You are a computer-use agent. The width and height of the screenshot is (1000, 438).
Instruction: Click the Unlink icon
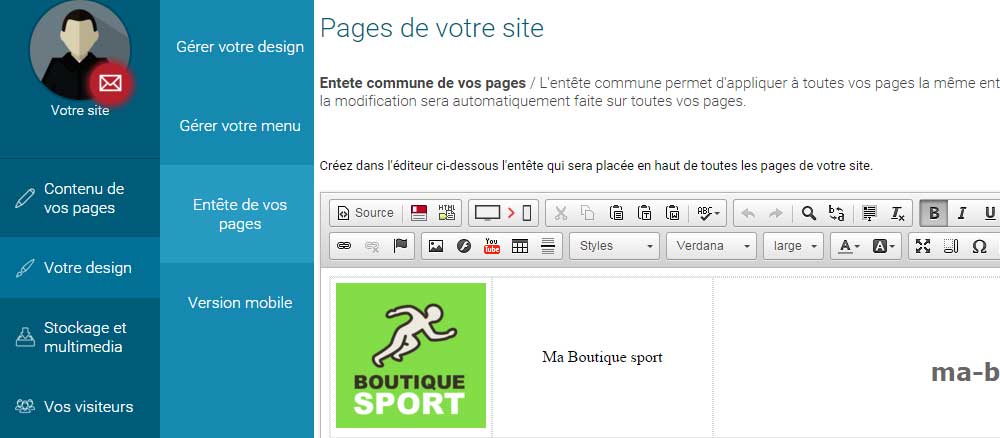pyautogui.click(x=372, y=246)
